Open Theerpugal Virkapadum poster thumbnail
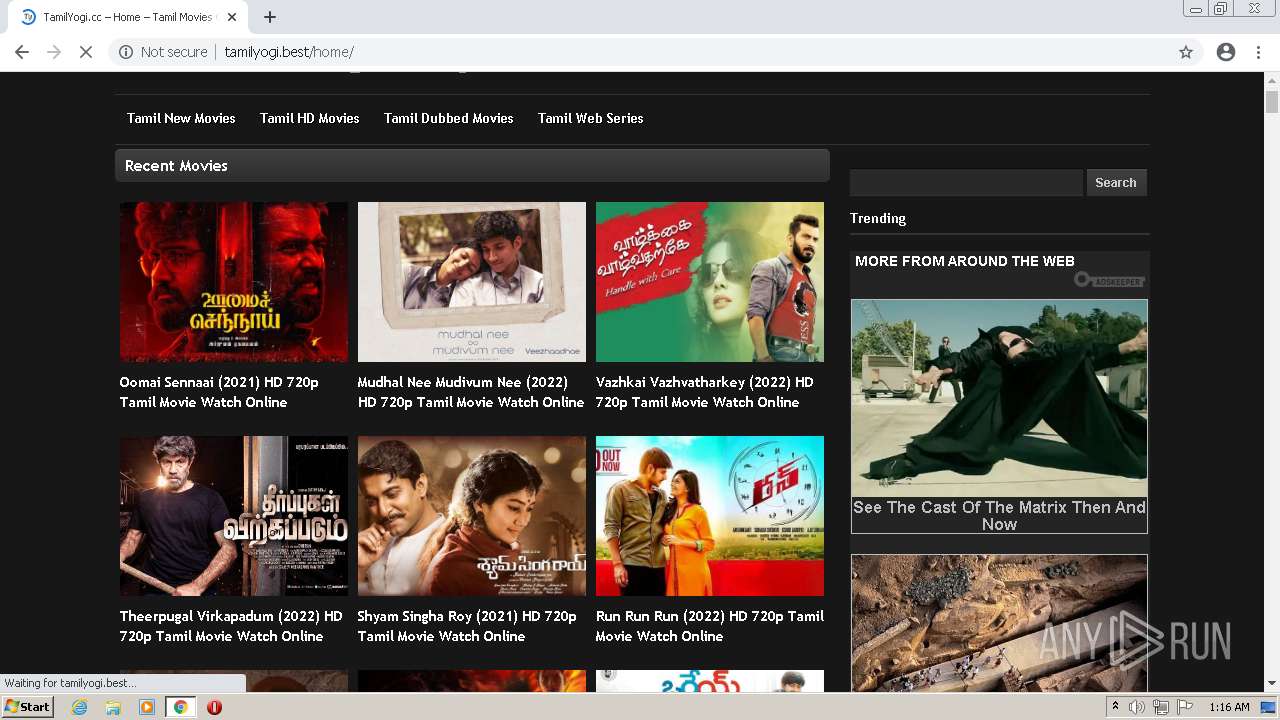Image resolution: width=1280 pixels, height=720 pixels. pyautogui.click(x=234, y=516)
